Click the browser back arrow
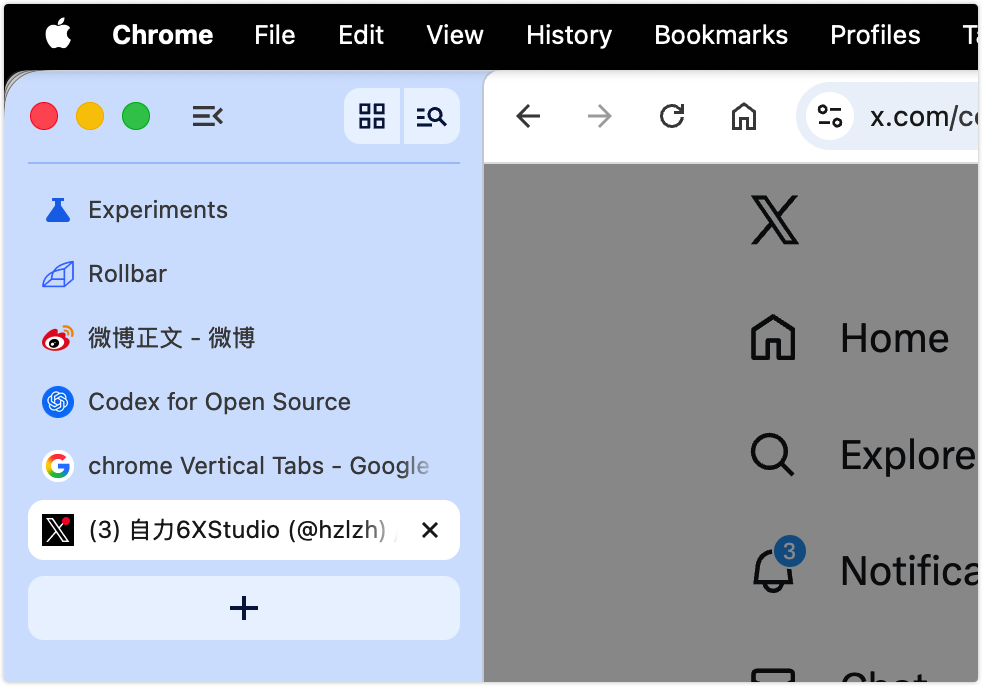982x686 pixels. coord(528,117)
